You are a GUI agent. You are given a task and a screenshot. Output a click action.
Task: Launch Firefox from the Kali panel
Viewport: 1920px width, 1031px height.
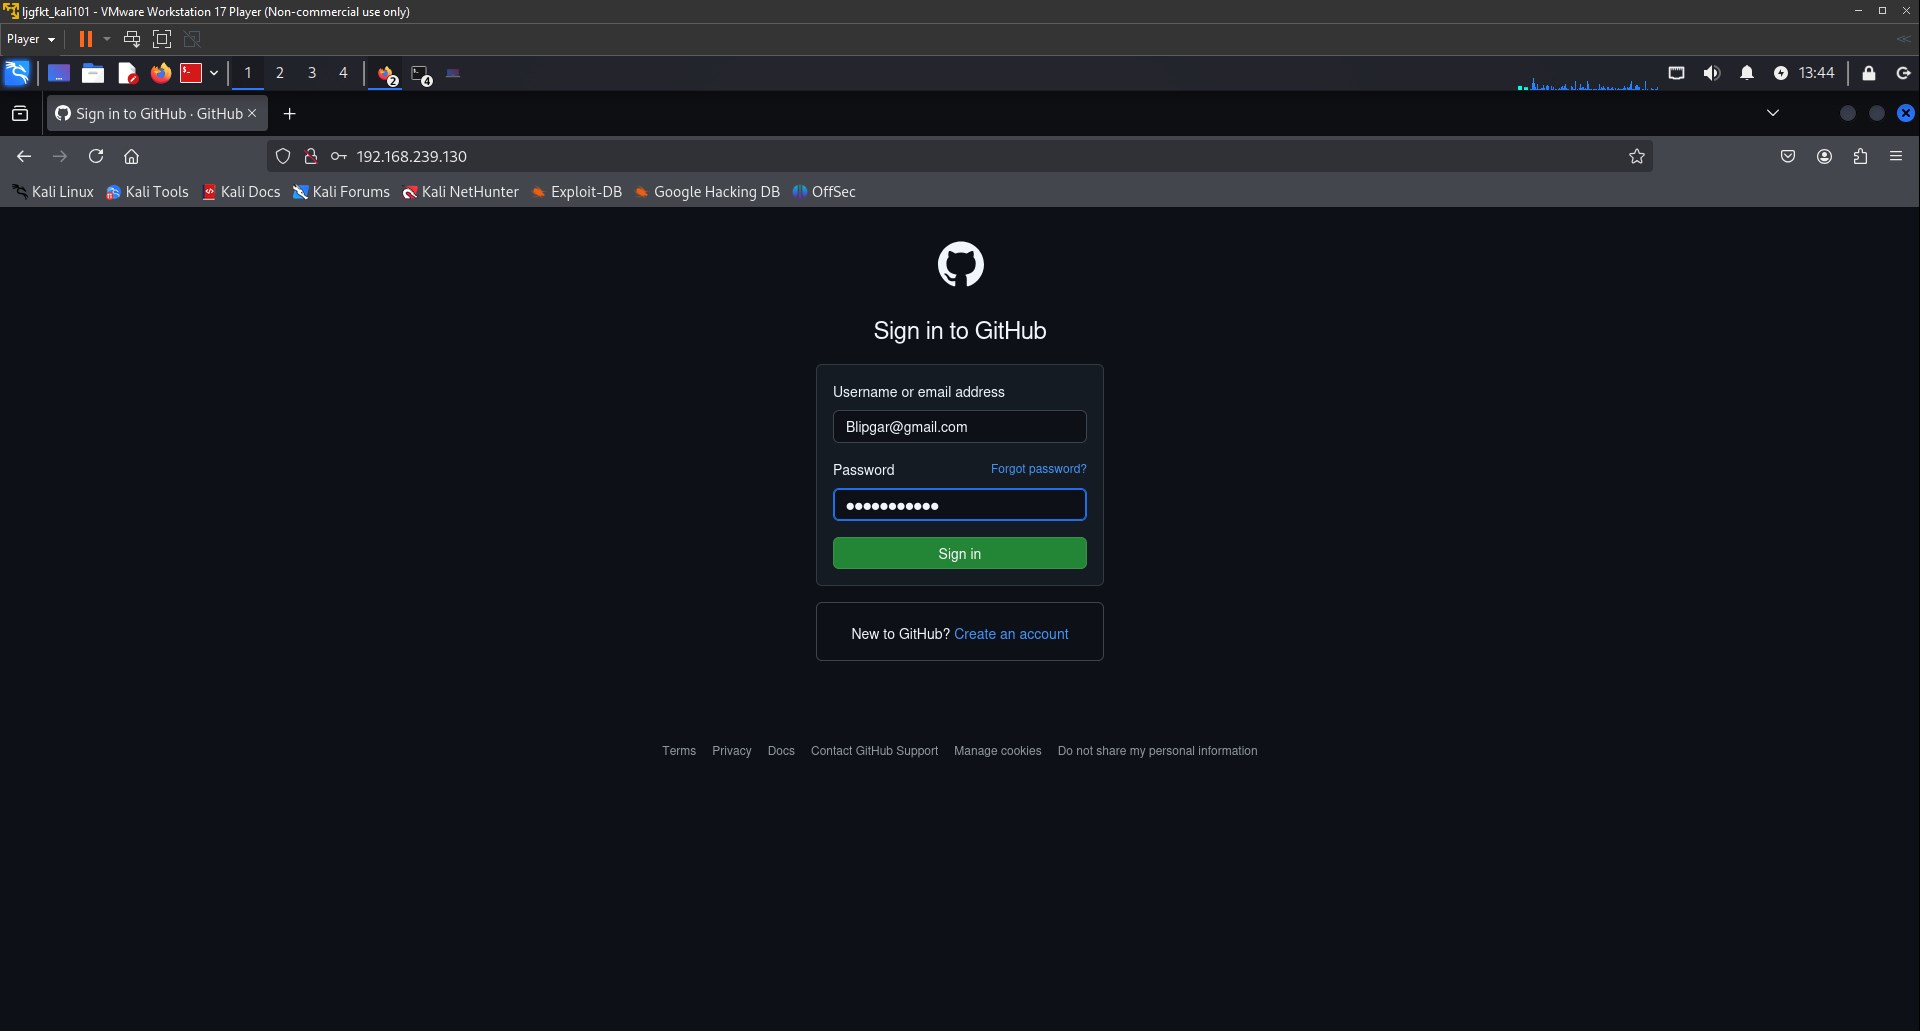click(x=160, y=73)
